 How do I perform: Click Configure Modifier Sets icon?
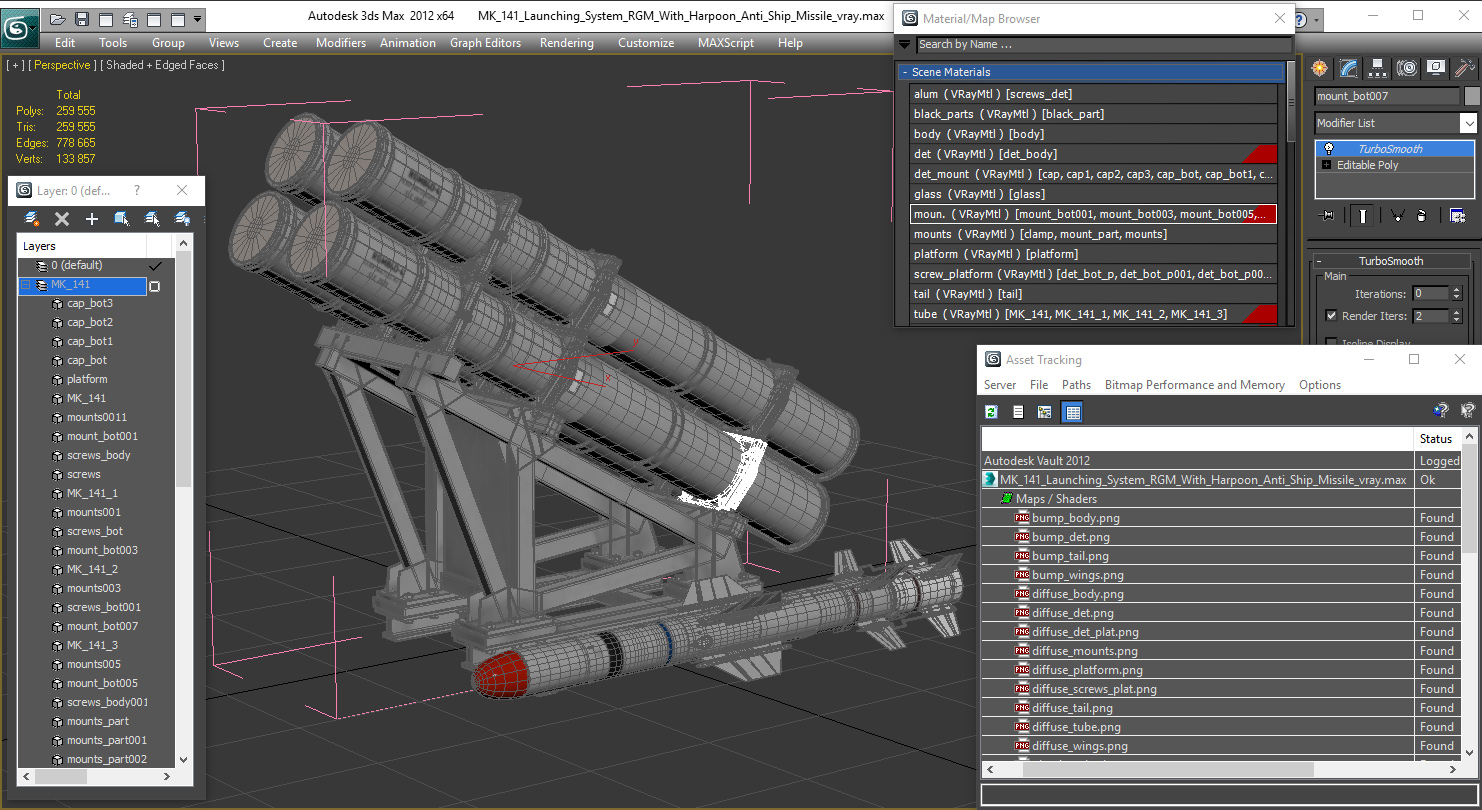[1457, 215]
